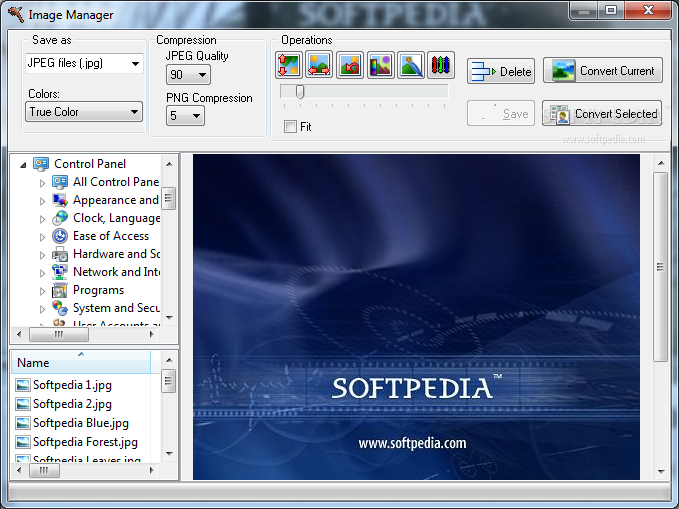This screenshot has height=509, width=679.
Task: Click the Convert Current button
Action: [x=603, y=71]
